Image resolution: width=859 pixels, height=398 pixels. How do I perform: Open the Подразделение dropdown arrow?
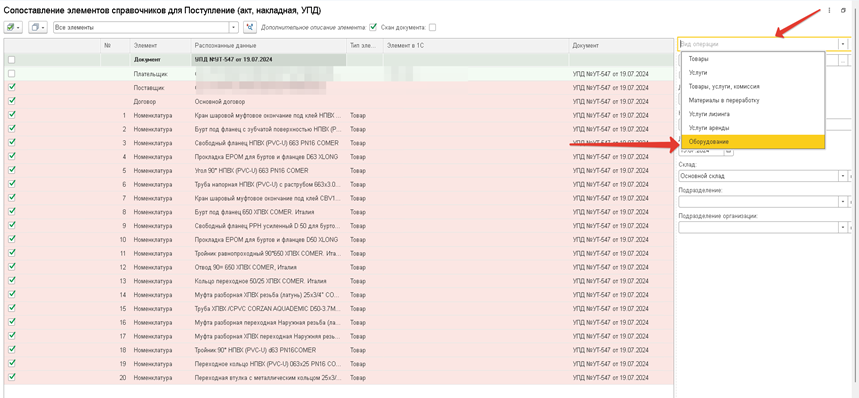tap(843, 201)
